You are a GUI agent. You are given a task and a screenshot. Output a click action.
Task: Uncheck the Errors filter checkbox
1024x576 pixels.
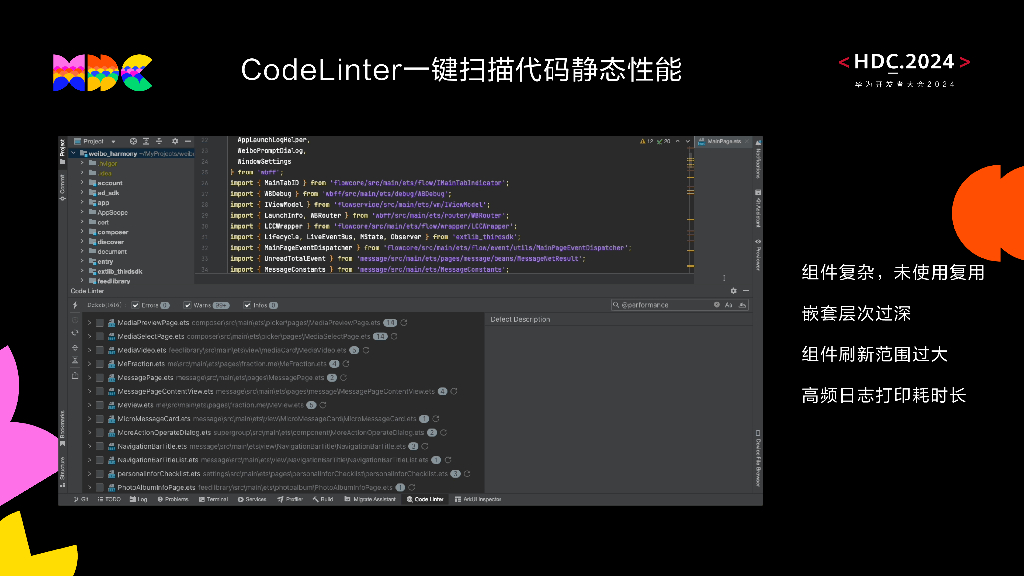(x=136, y=305)
